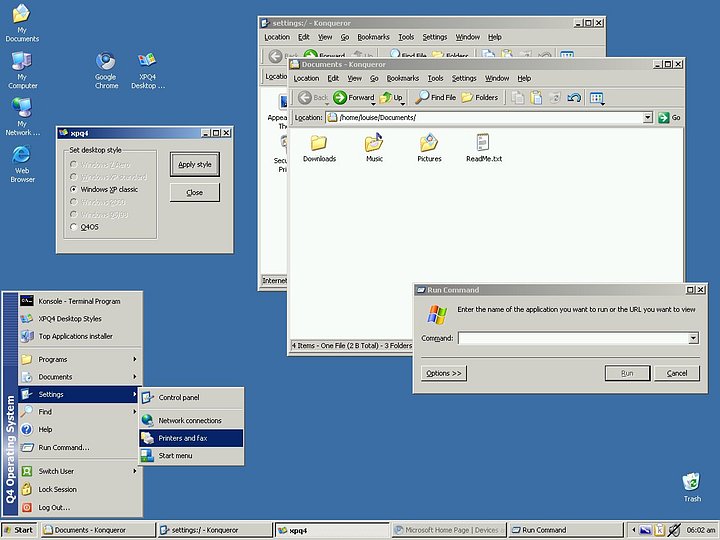Click the Find File magnifier icon in Konqueror

[x=423, y=97]
